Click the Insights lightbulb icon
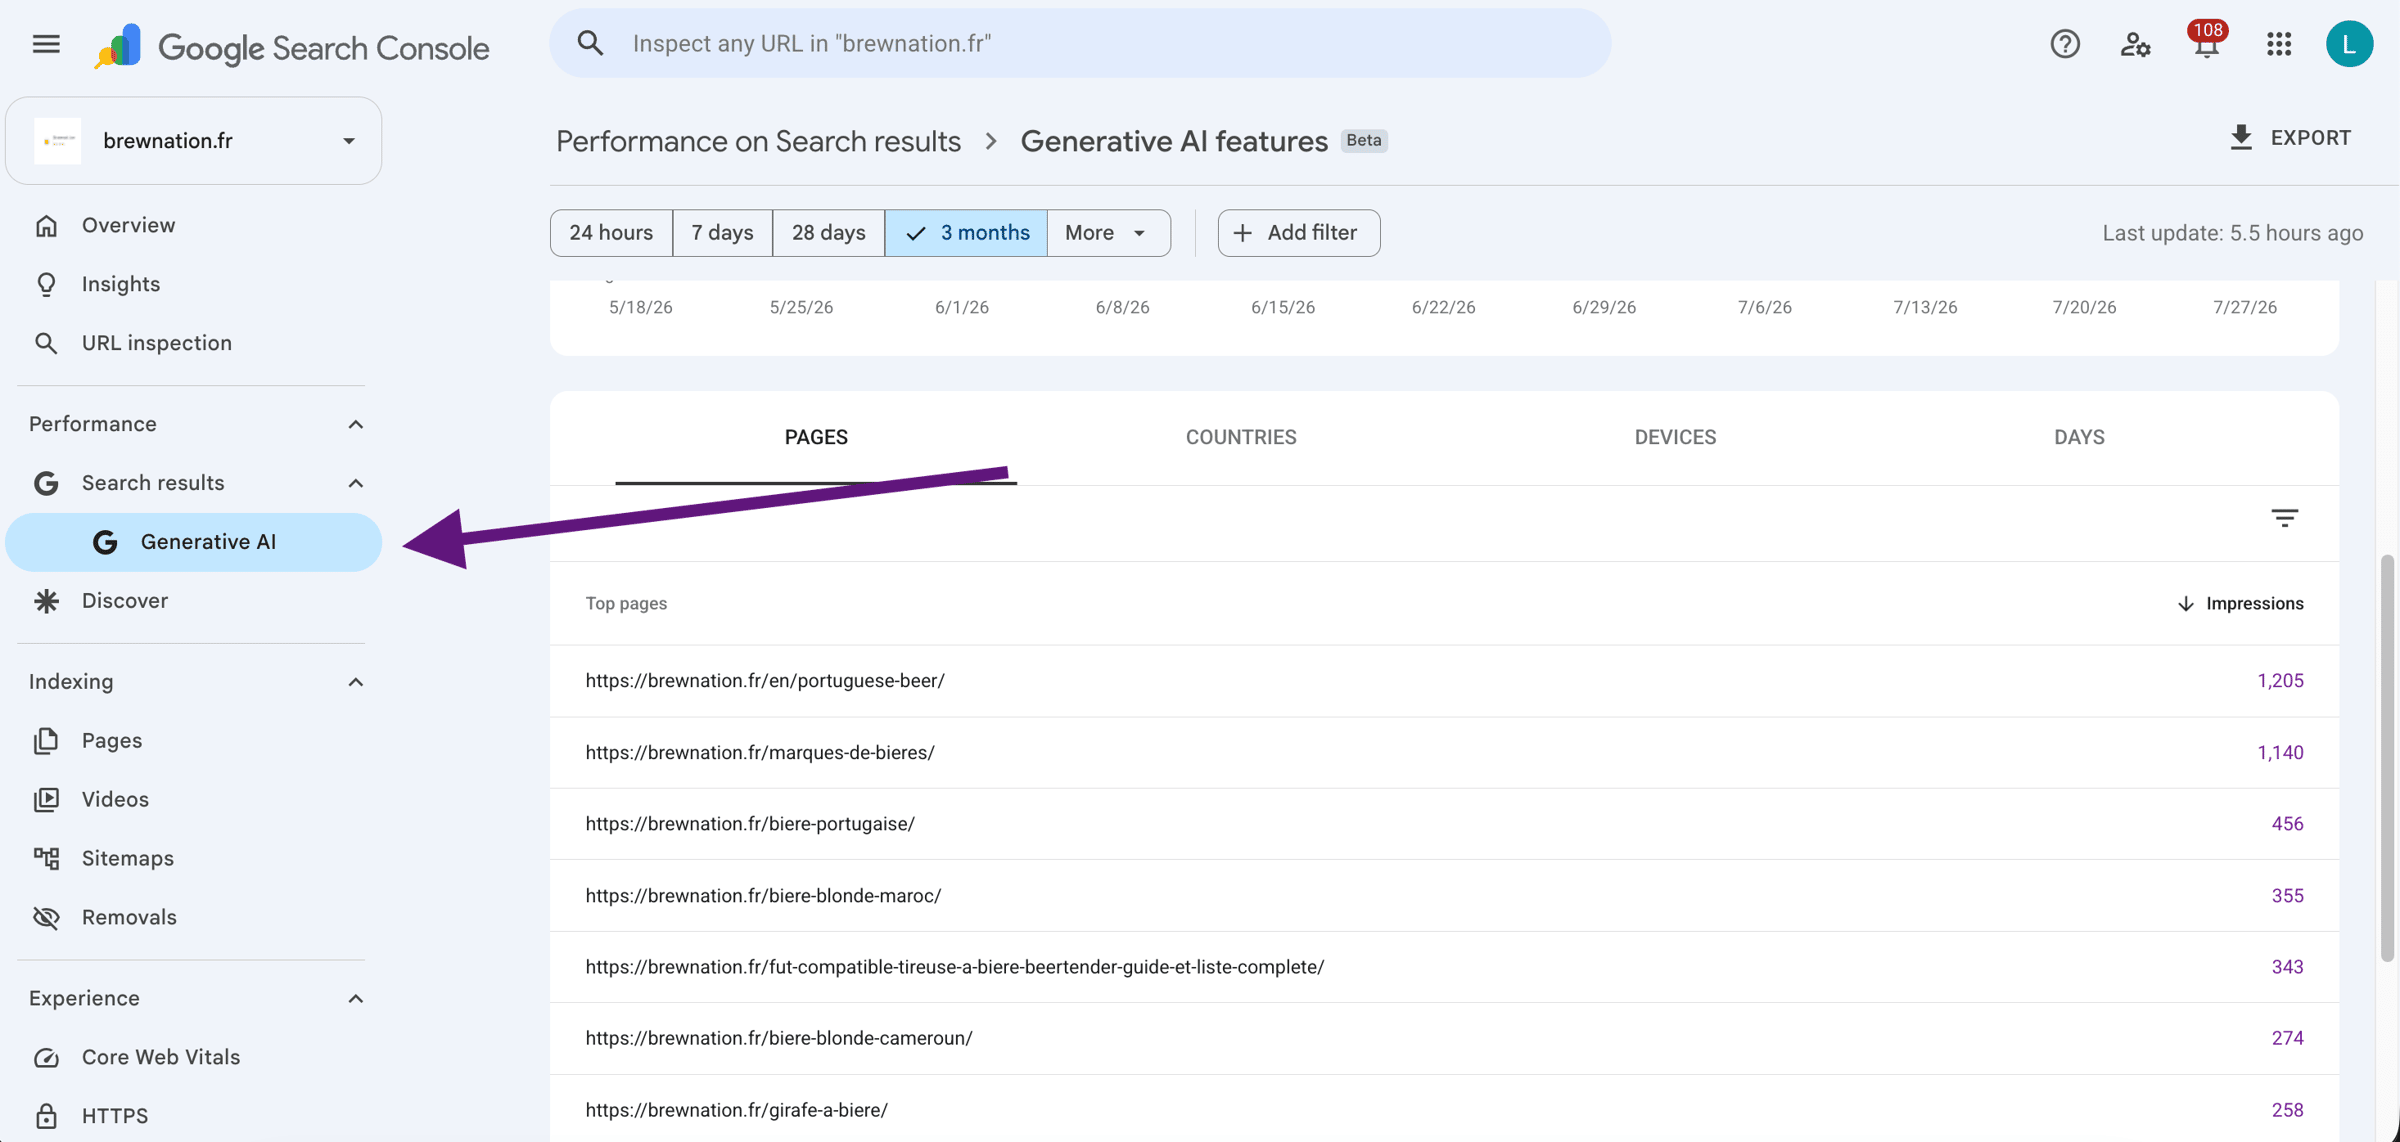This screenshot has width=2400, height=1142. (x=46, y=285)
